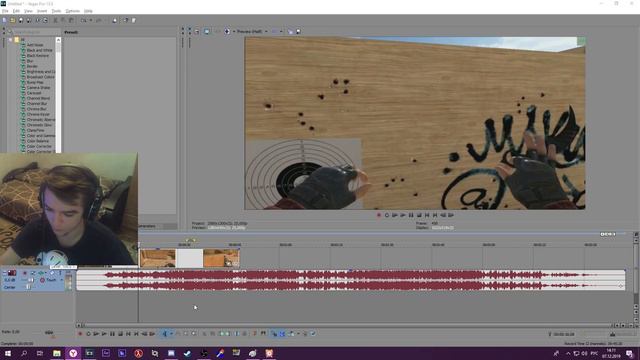
Task: Click Play From Start in timeline transport
Action: click(x=96, y=333)
